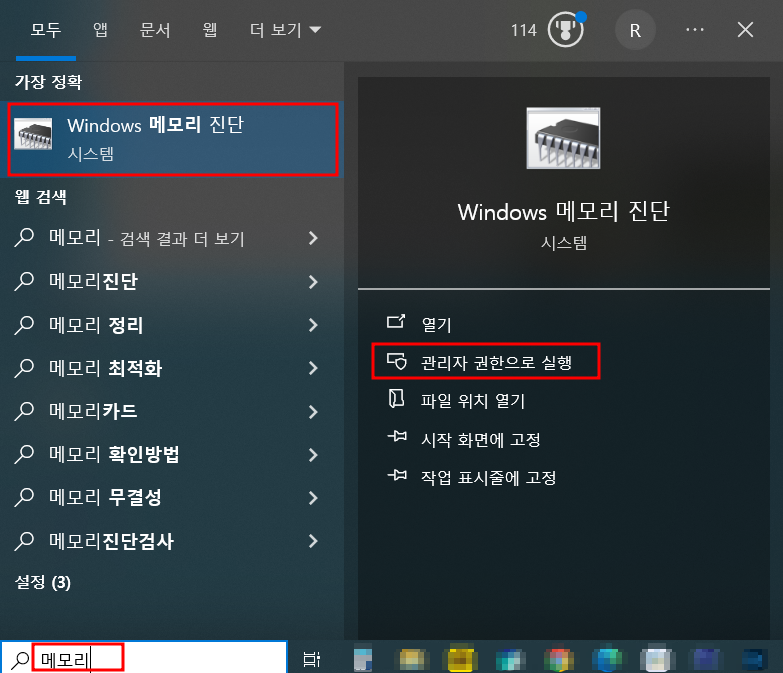This screenshot has width=783, height=673.
Task: Click the search icon beside 메모리카드
Action: tap(24, 411)
